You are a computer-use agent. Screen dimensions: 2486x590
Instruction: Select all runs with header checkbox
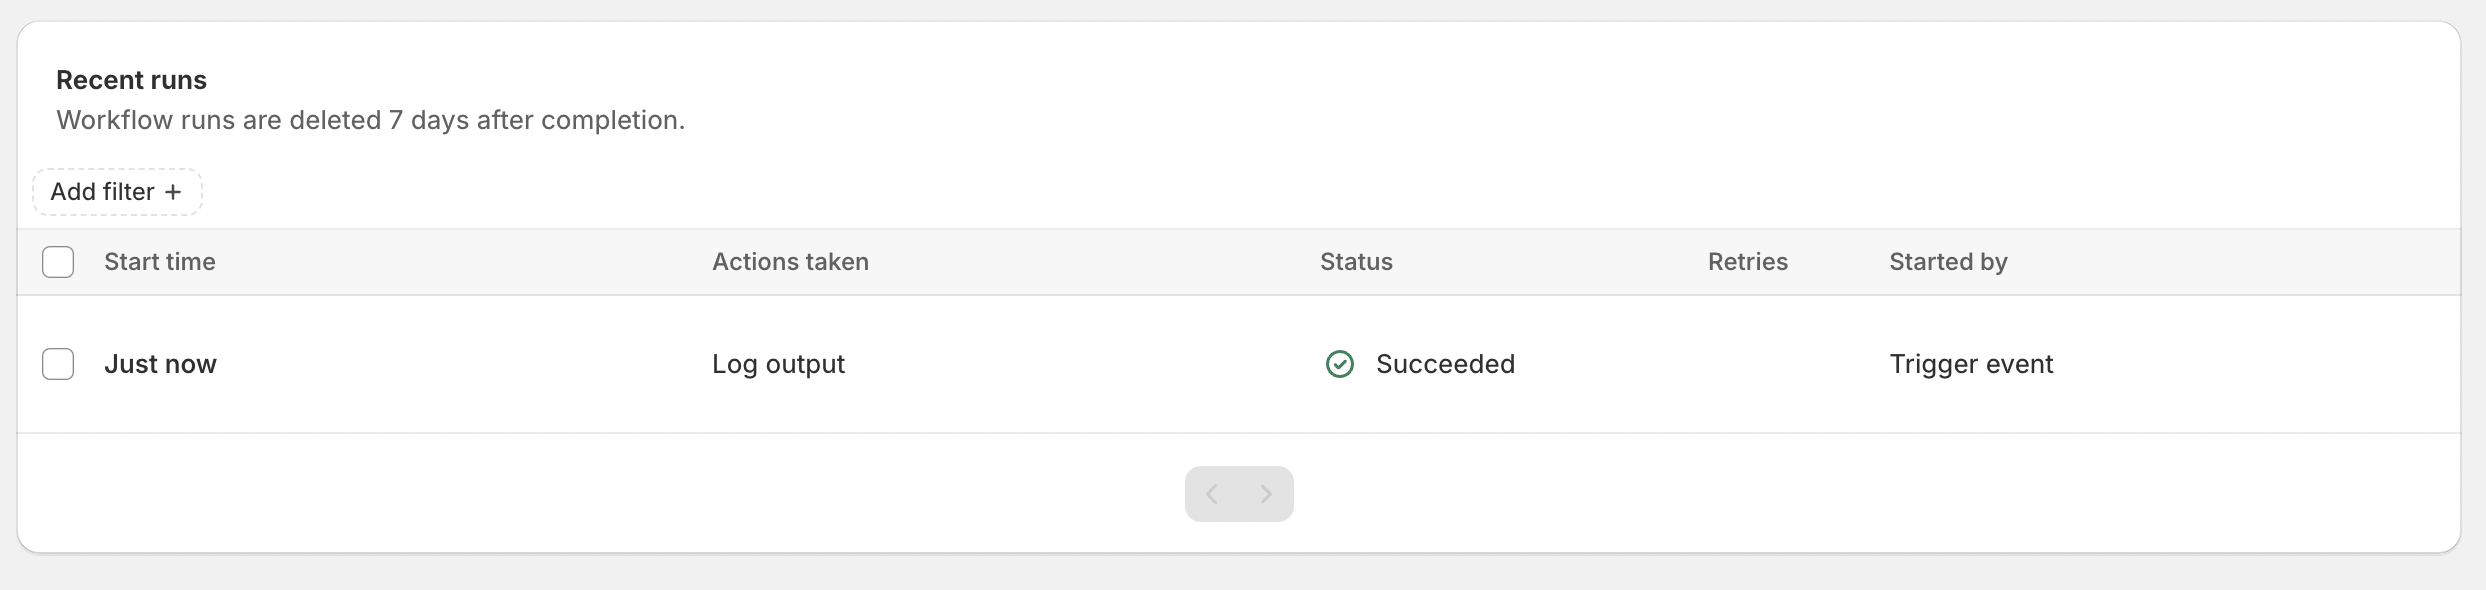(58, 262)
